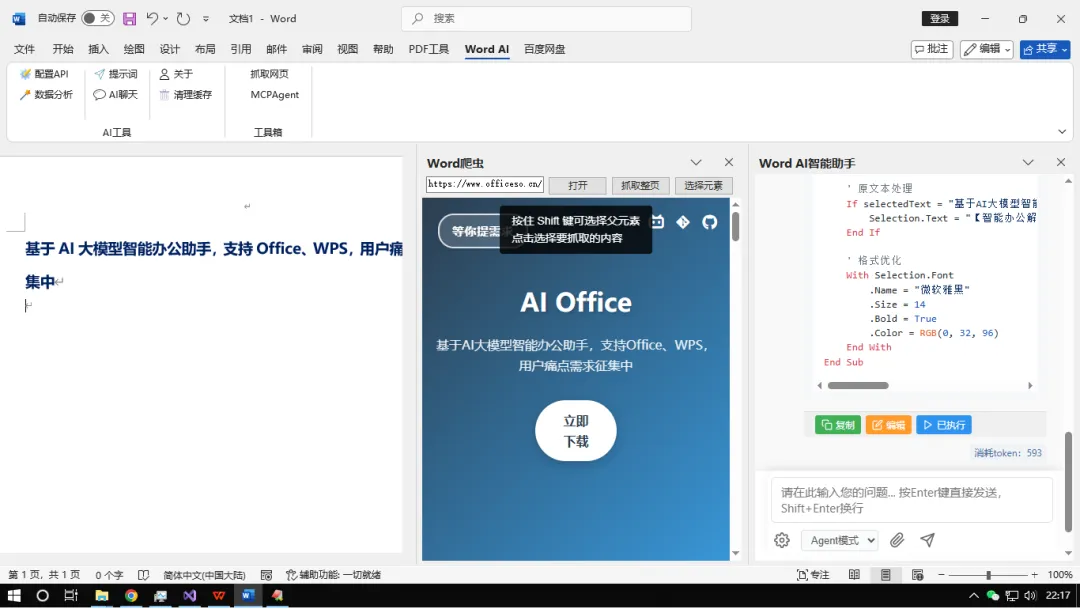Screen dimensions: 1080x609
Task: Click the orange 编辑 button under code
Action: tap(889, 425)
